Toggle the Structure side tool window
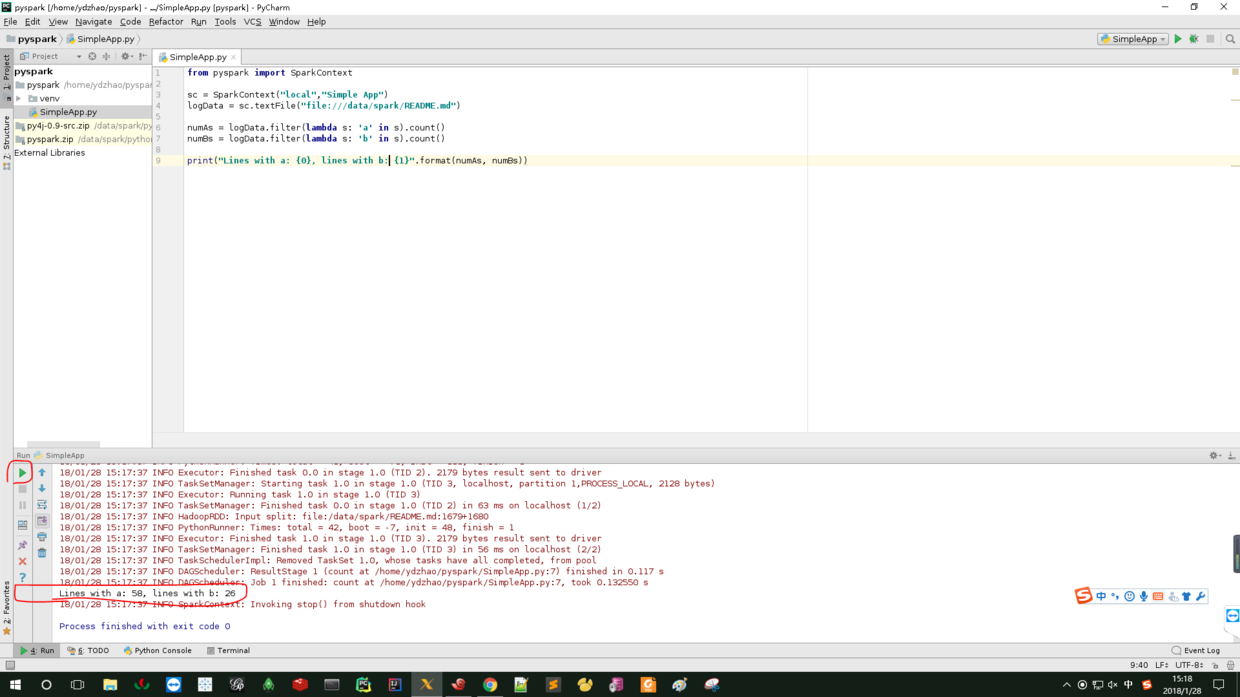Screen dimensions: 1240x697 click(x=6, y=142)
